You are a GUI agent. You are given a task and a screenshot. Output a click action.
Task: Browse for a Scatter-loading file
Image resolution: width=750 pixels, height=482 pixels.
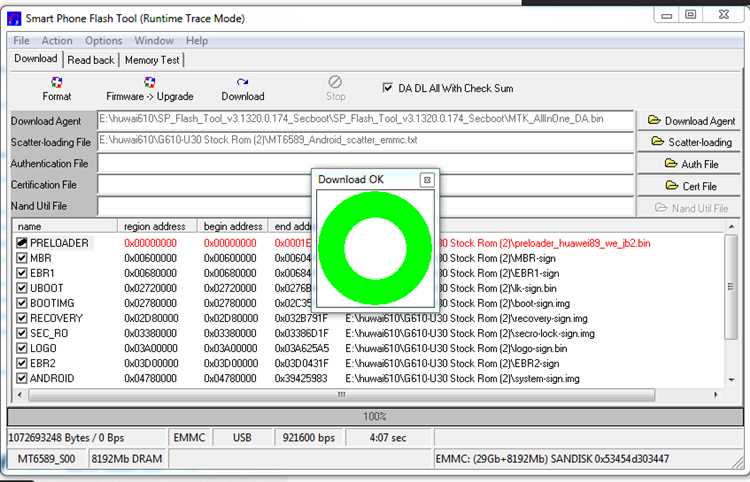tap(690, 142)
